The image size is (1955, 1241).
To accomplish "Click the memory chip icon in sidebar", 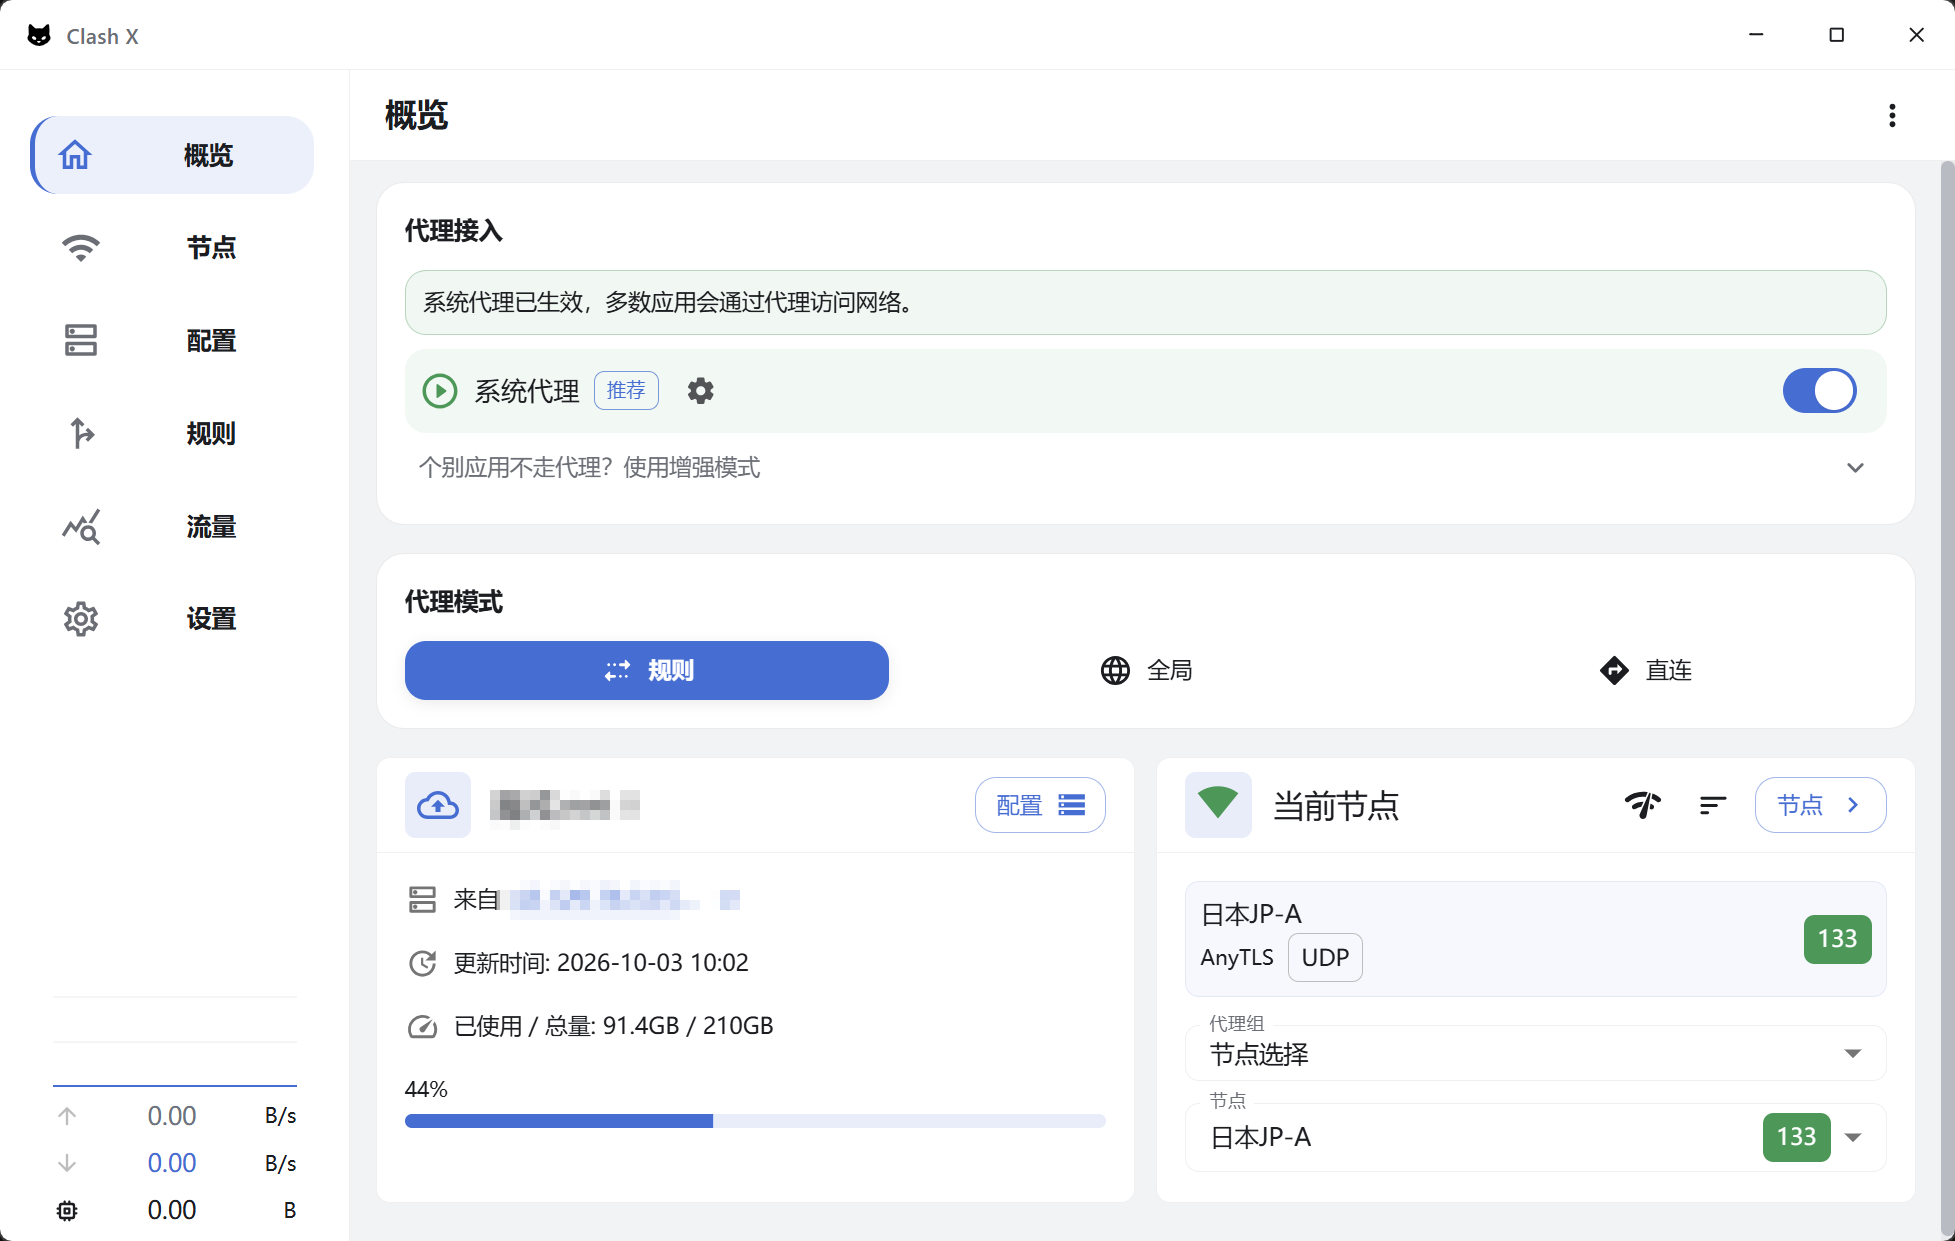I will click(67, 1211).
